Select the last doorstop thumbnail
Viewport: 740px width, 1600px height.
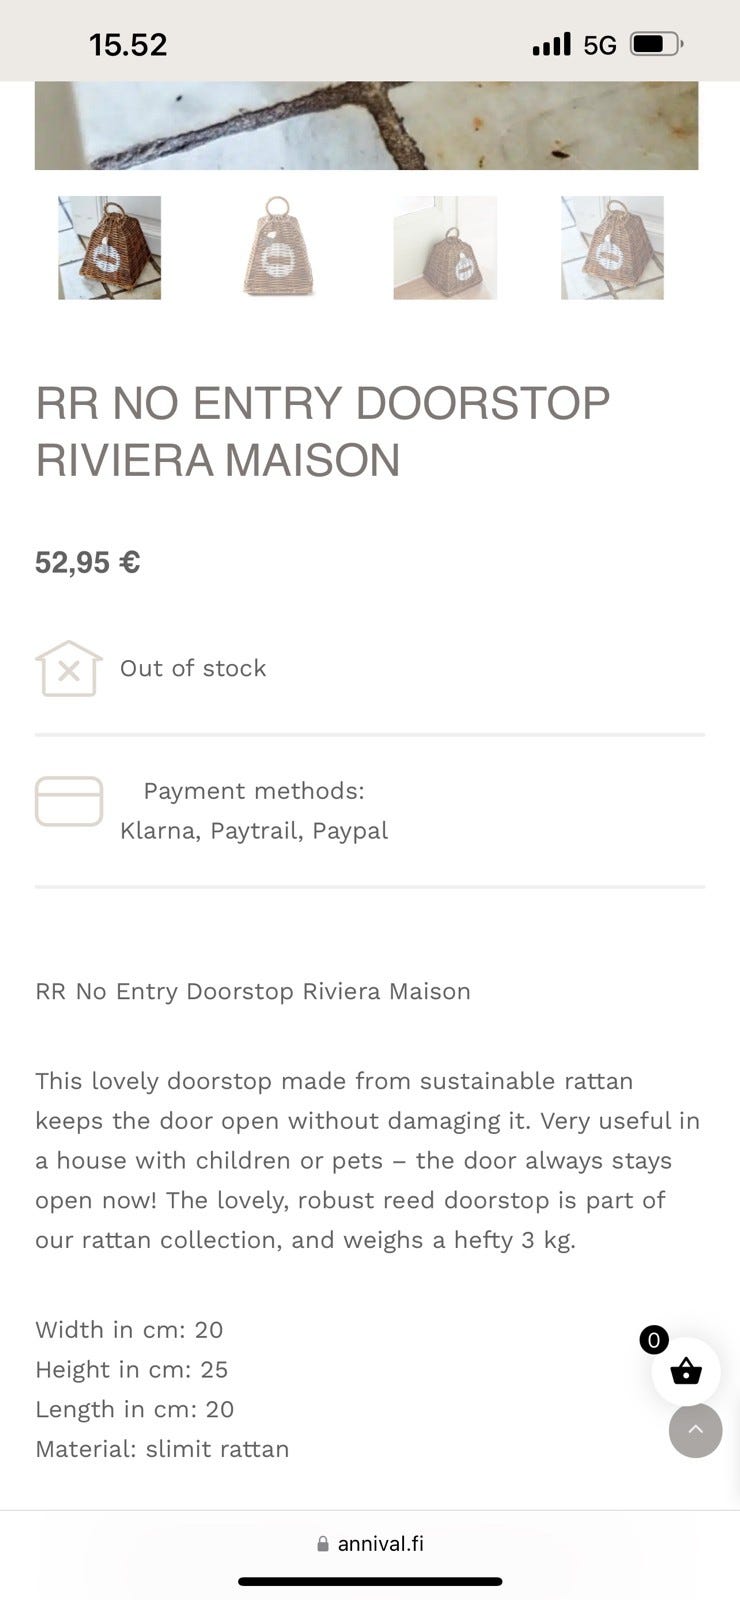(x=612, y=248)
